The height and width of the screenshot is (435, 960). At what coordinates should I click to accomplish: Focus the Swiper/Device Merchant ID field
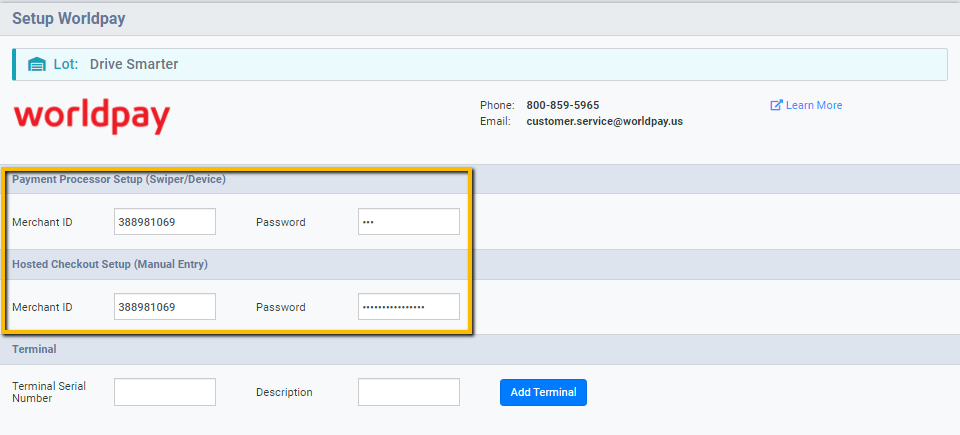click(165, 222)
